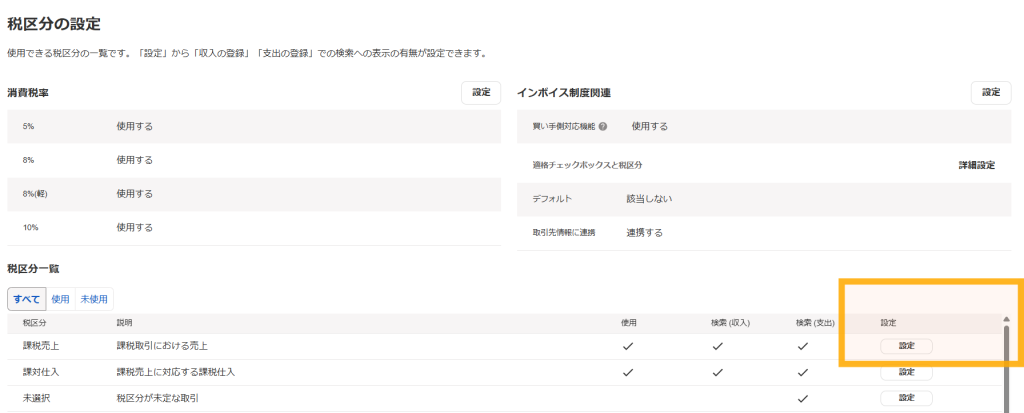Click the 検索 (収入) checkmark for 課税売上
The image size is (1024, 413).
718,346
